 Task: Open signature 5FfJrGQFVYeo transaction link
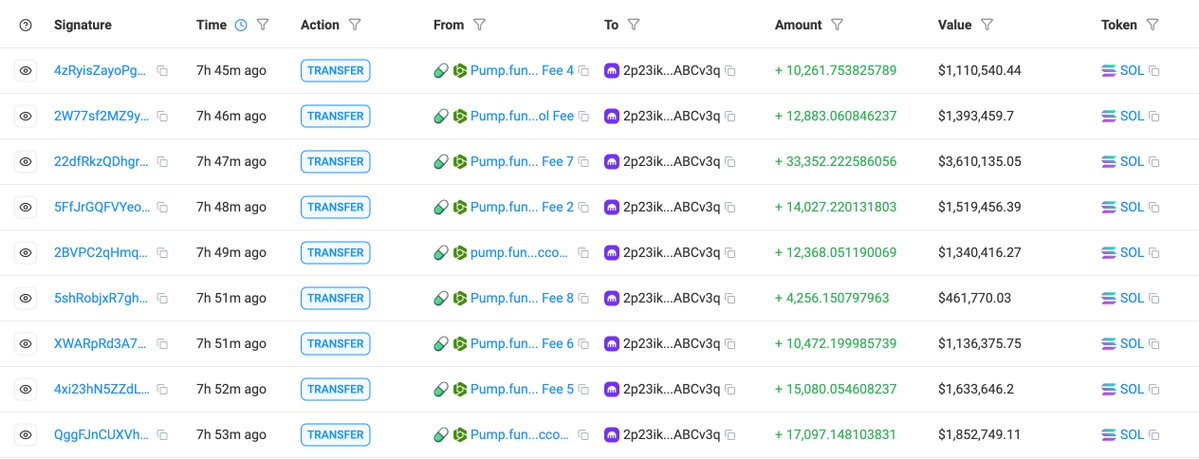[x=102, y=207]
